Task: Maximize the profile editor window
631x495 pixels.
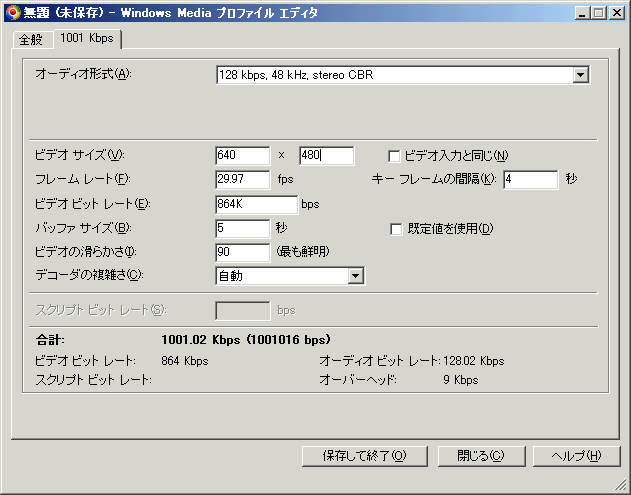Action: 599,12
